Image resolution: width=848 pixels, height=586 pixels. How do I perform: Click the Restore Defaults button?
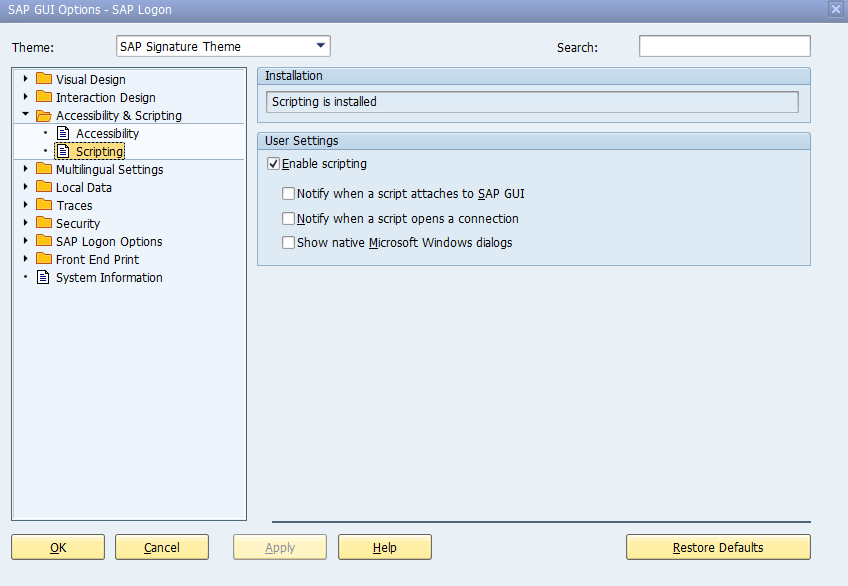point(718,547)
